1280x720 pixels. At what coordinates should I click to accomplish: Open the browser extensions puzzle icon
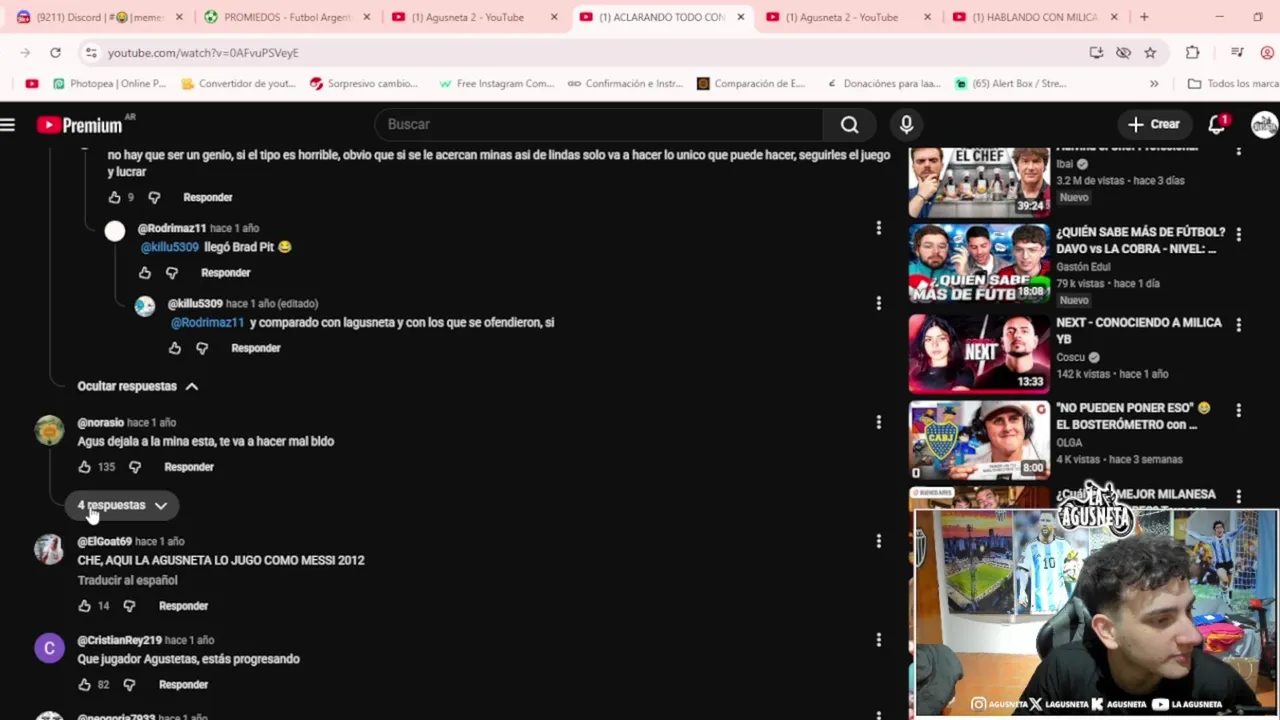click(x=1192, y=52)
